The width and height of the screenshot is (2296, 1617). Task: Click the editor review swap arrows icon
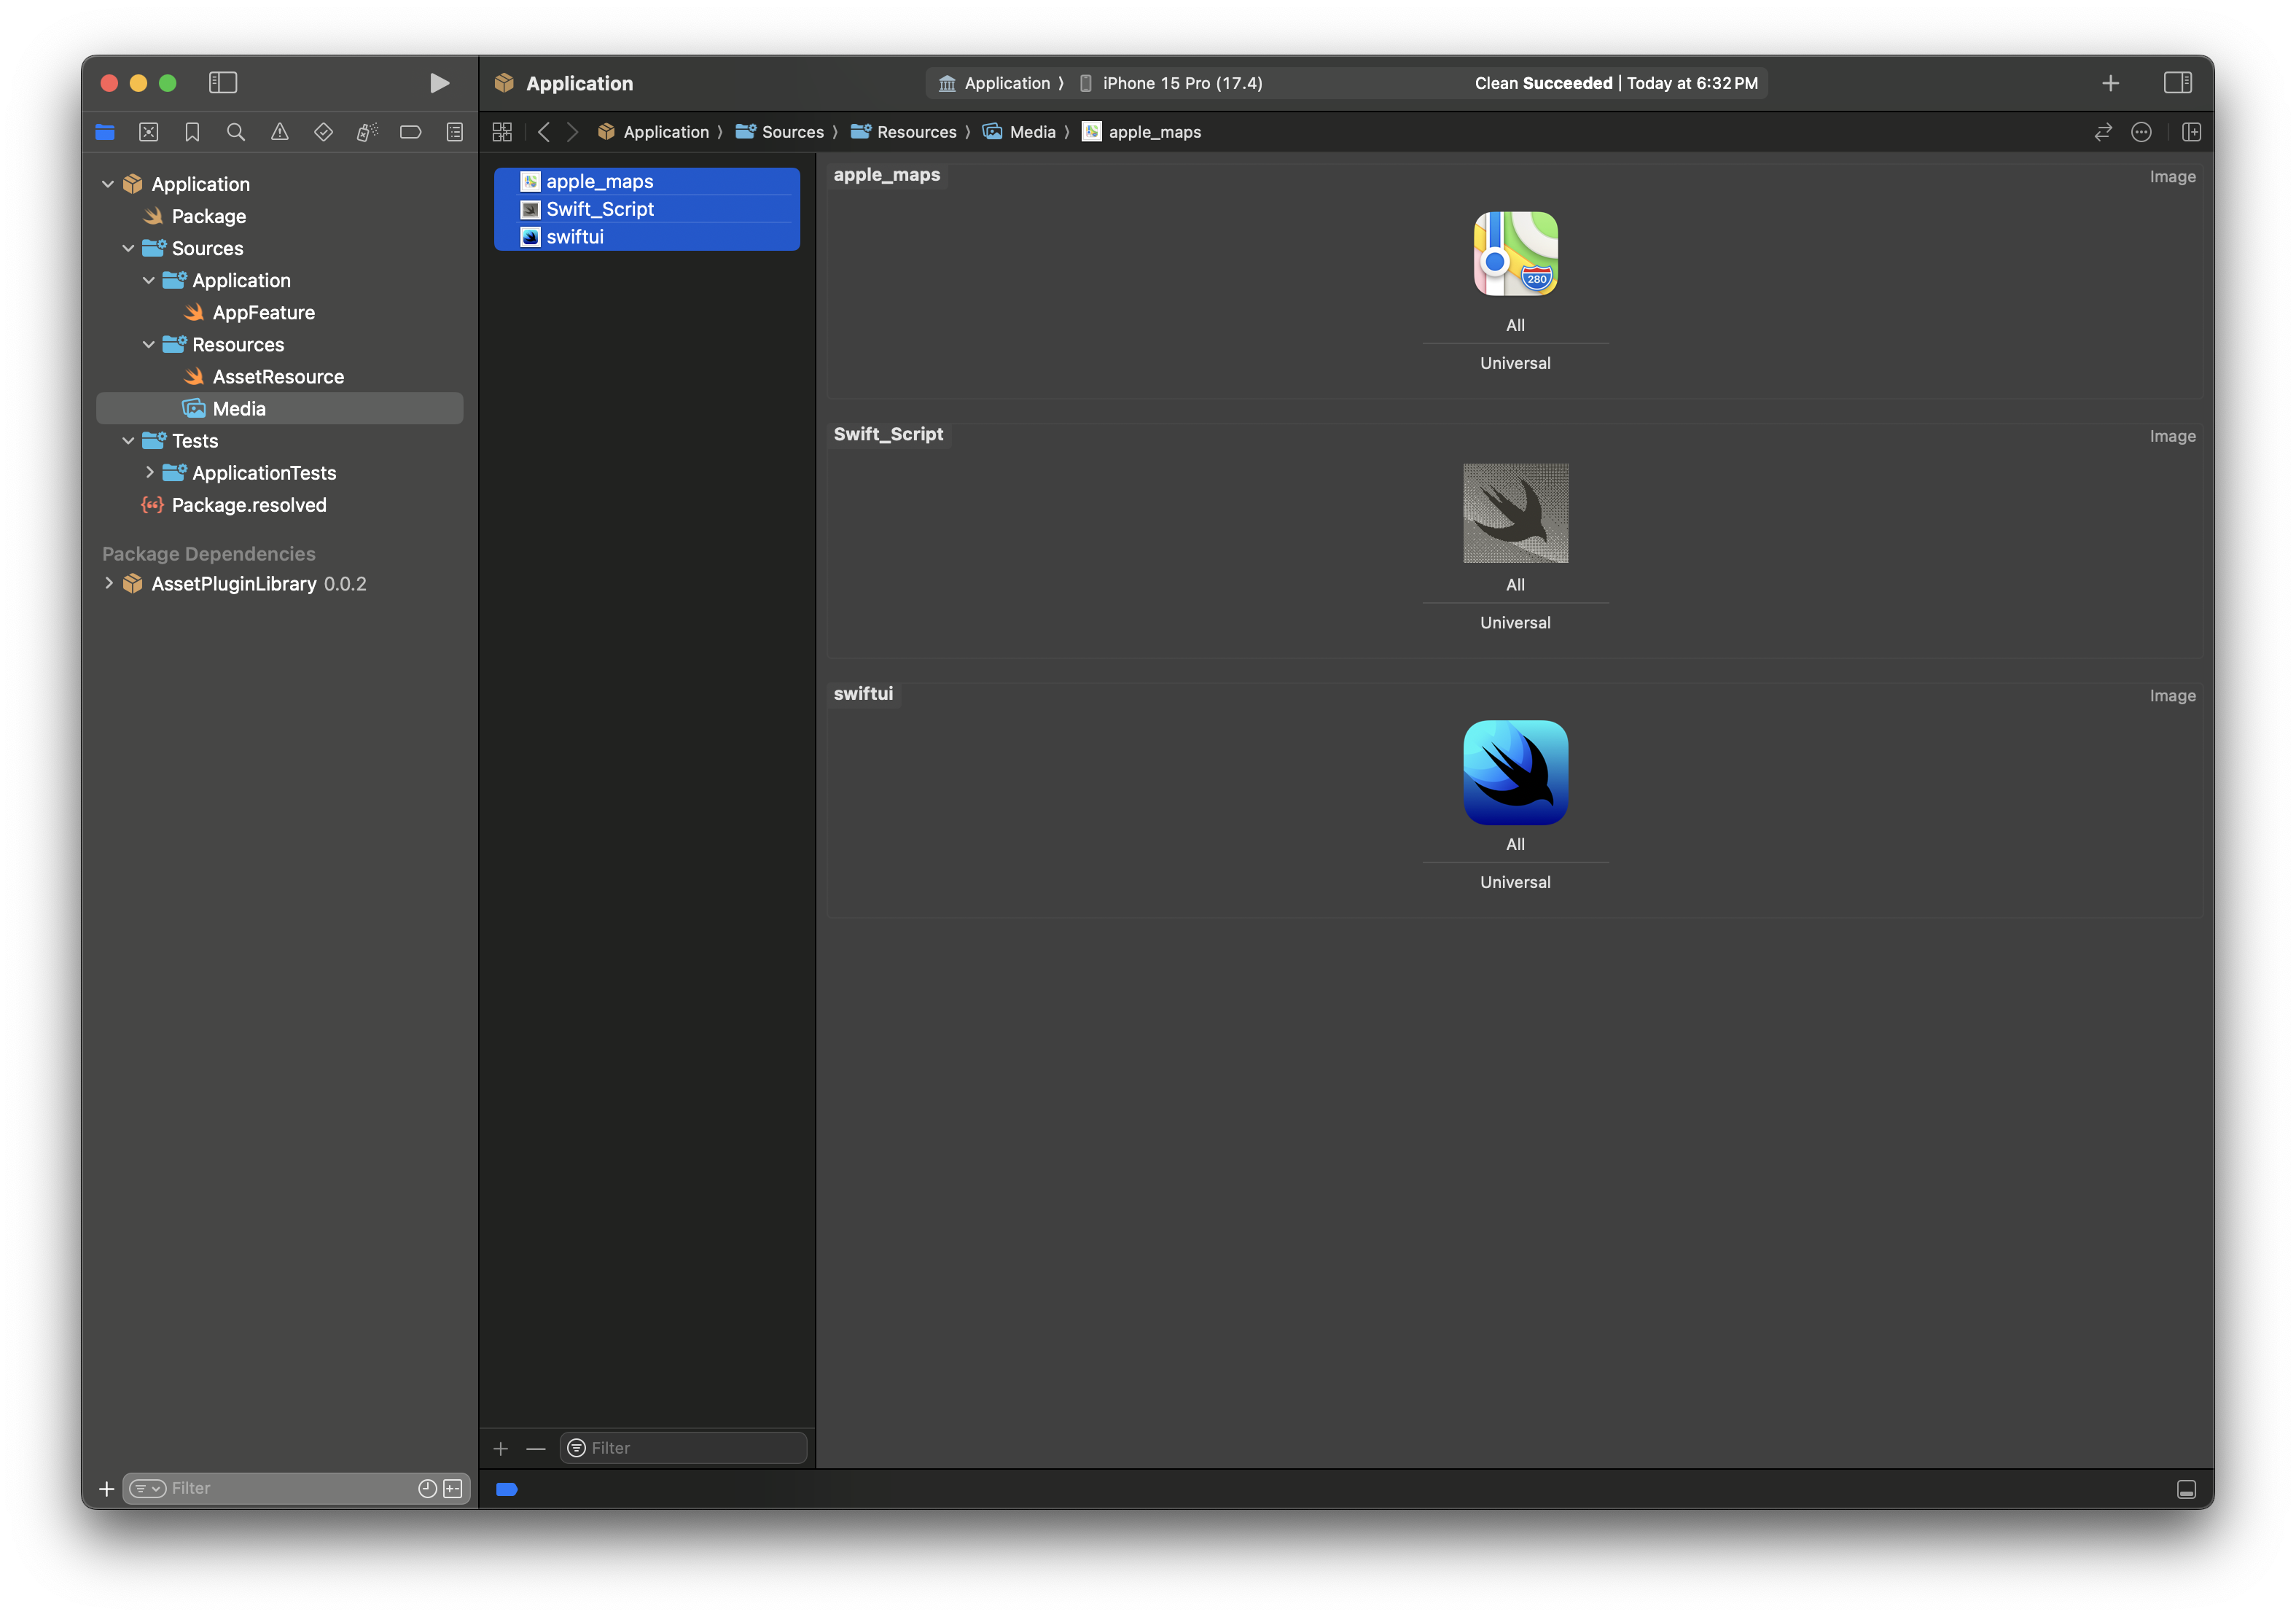coord(2103,132)
